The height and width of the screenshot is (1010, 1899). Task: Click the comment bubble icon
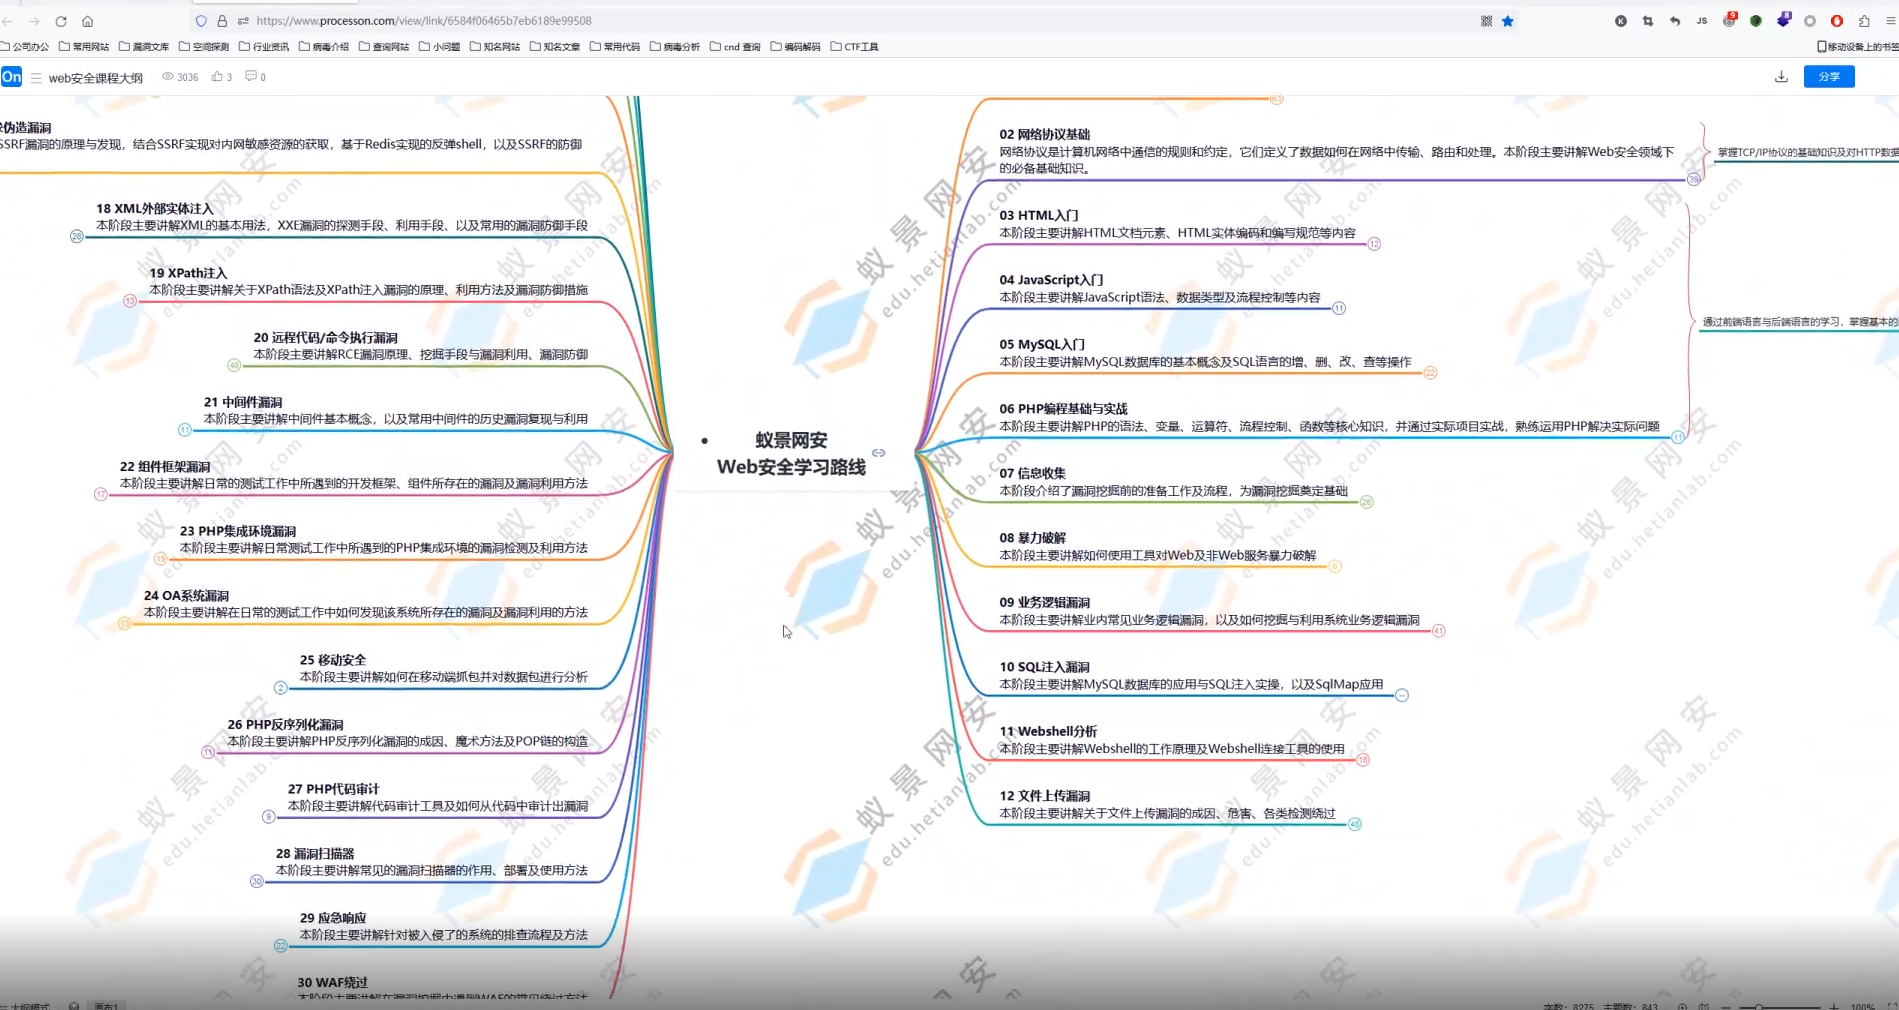tap(251, 76)
